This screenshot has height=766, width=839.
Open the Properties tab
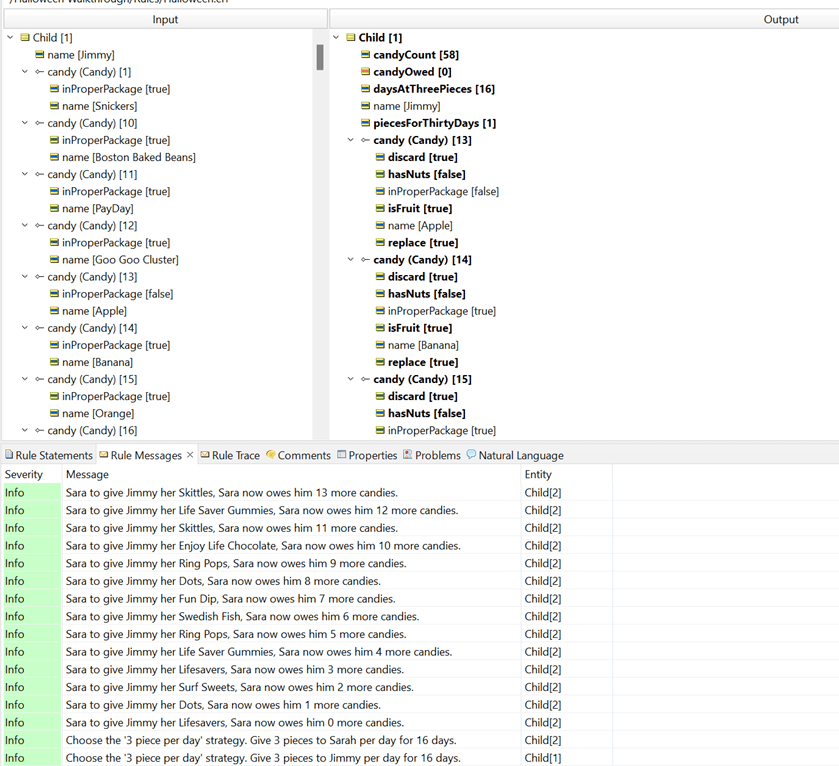click(x=372, y=455)
